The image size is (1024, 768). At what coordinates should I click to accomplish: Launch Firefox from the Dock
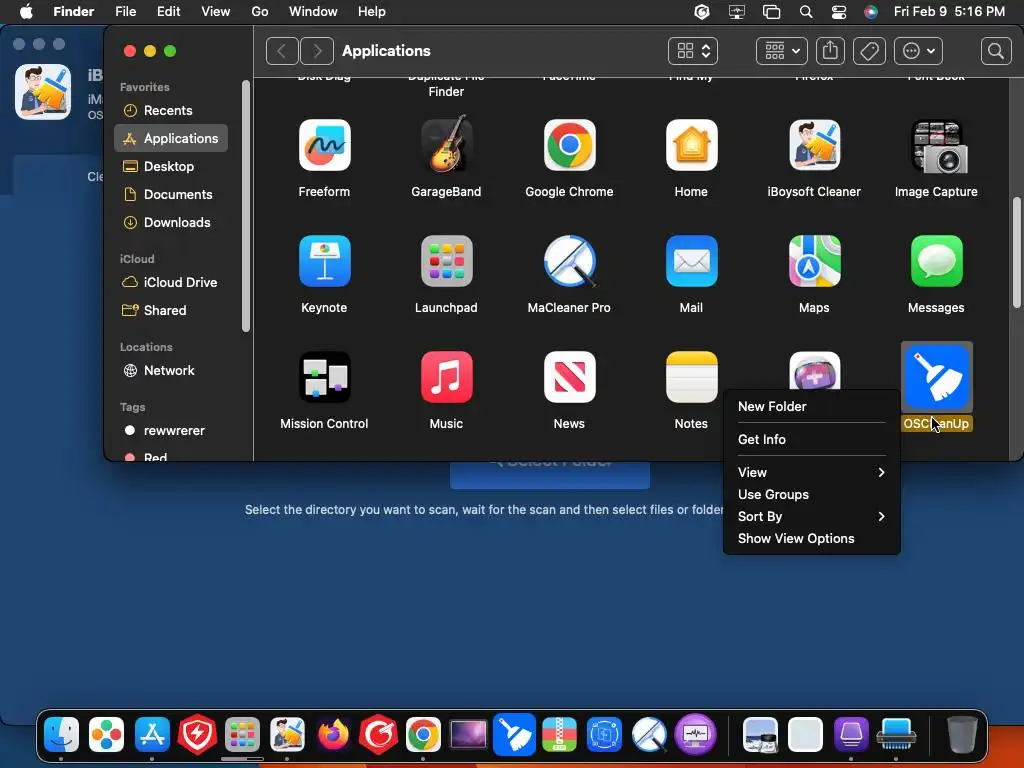coord(333,735)
